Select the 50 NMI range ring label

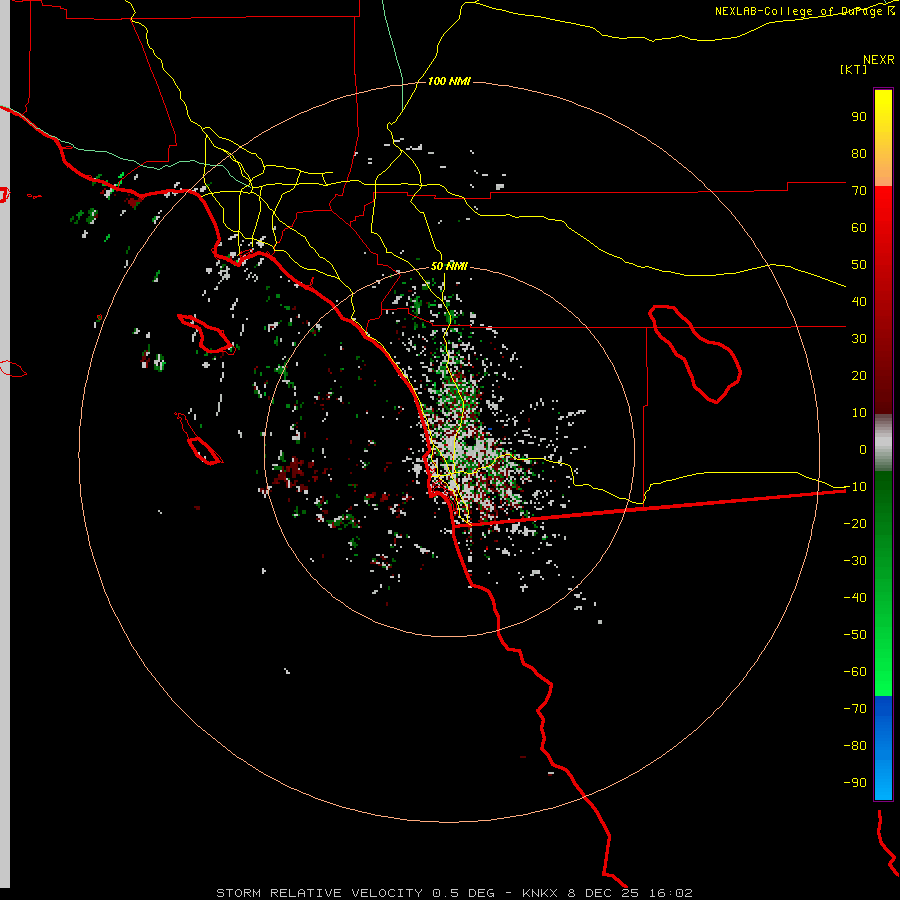point(449,266)
